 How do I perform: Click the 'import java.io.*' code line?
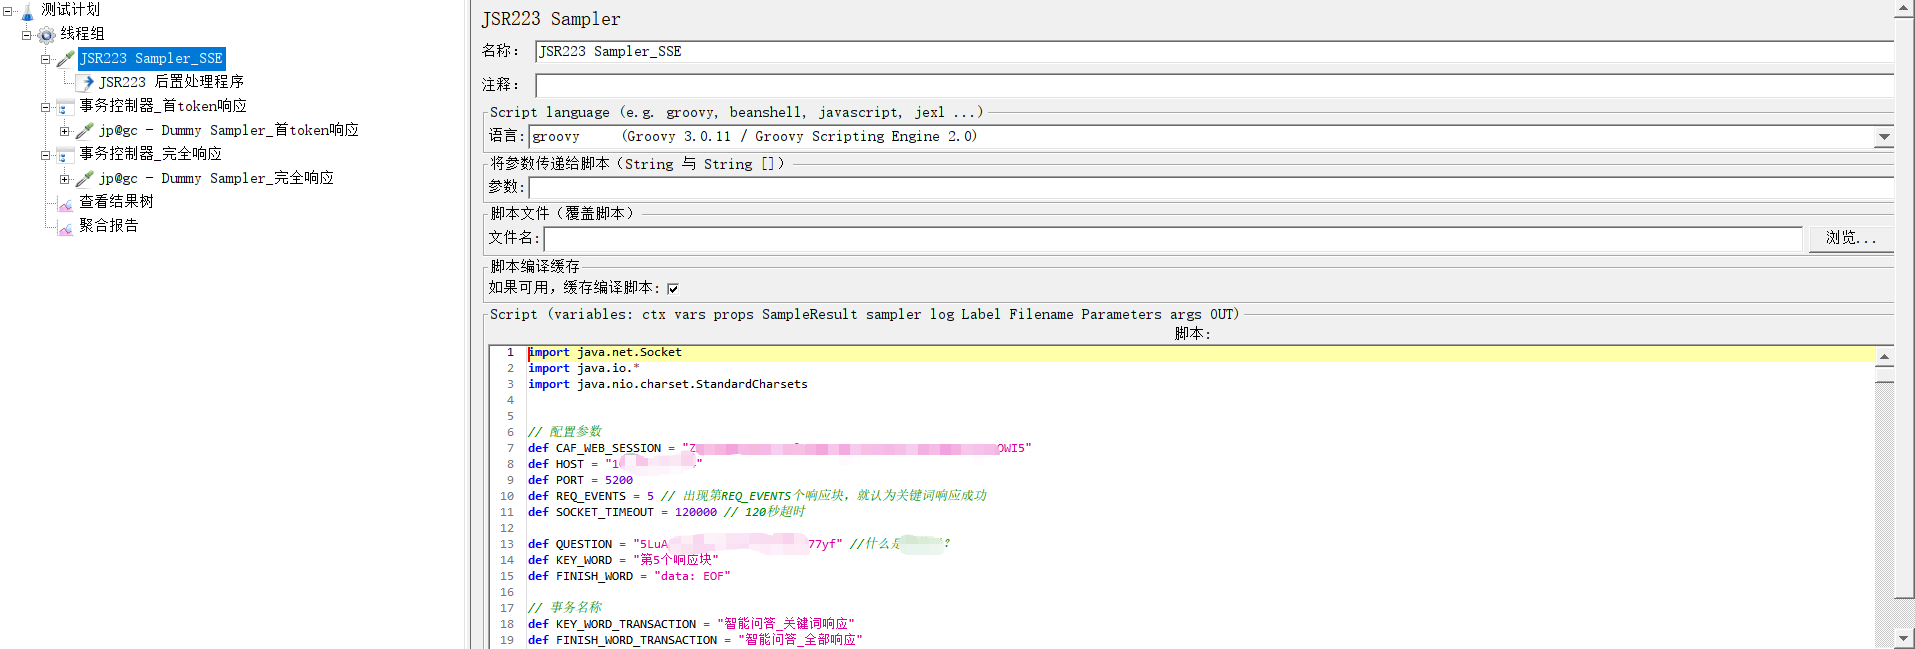[x=584, y=368]
